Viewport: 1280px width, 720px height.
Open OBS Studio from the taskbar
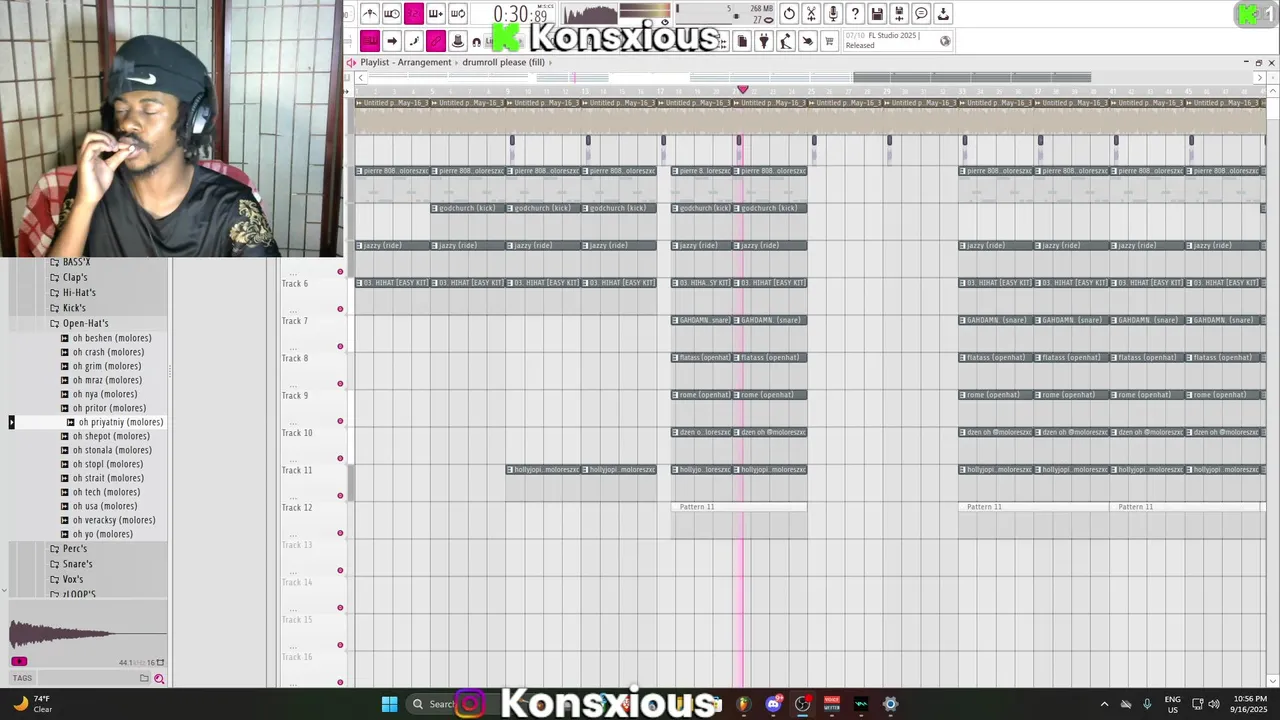pos(802,704)
